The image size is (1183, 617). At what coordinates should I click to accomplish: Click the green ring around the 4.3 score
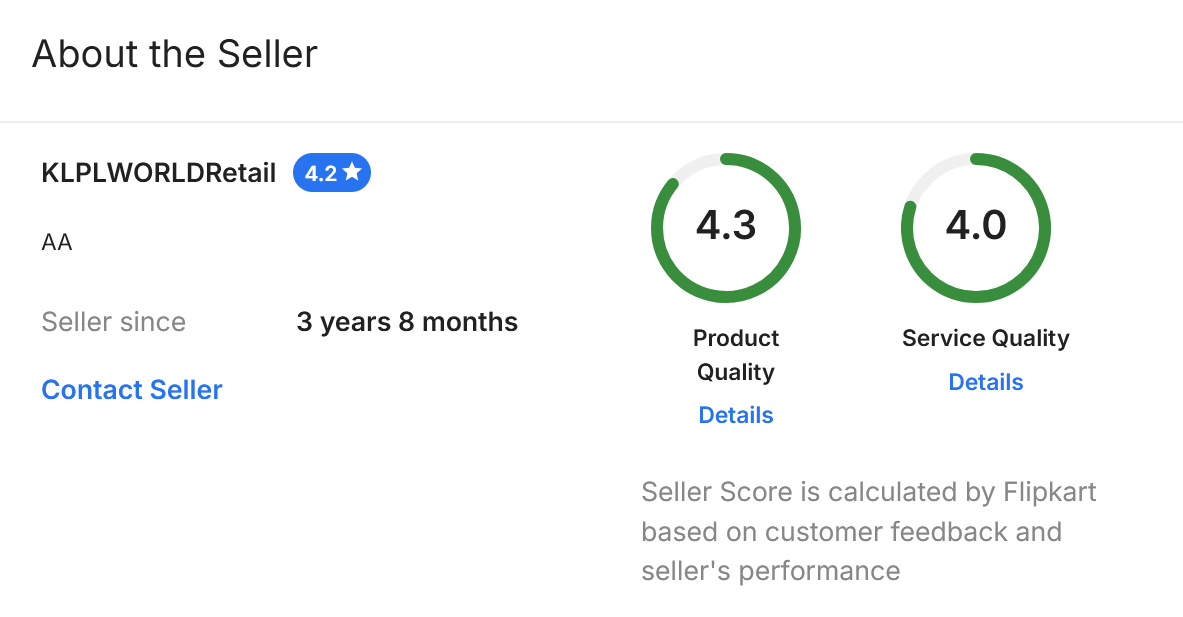[654, 230]
